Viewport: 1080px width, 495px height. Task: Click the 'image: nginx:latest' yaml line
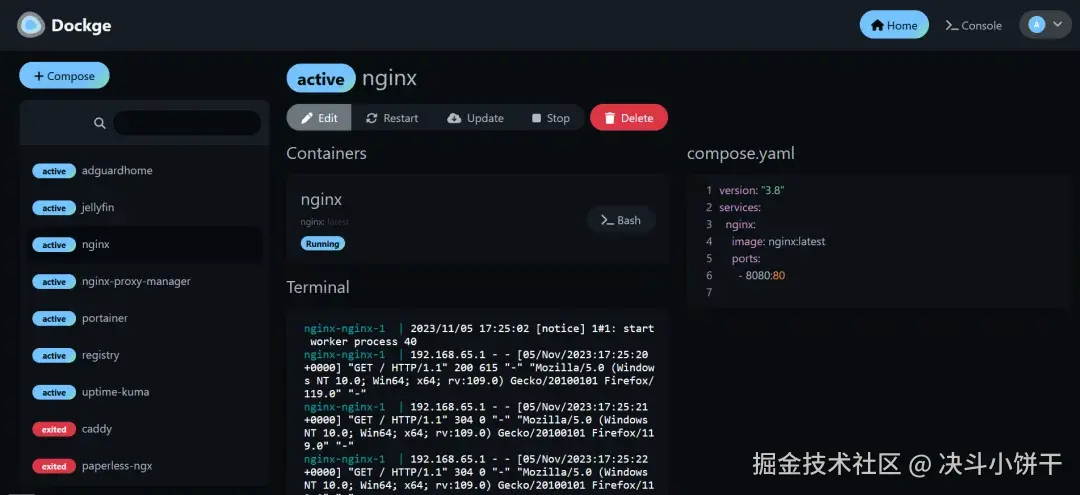point(778,242)
